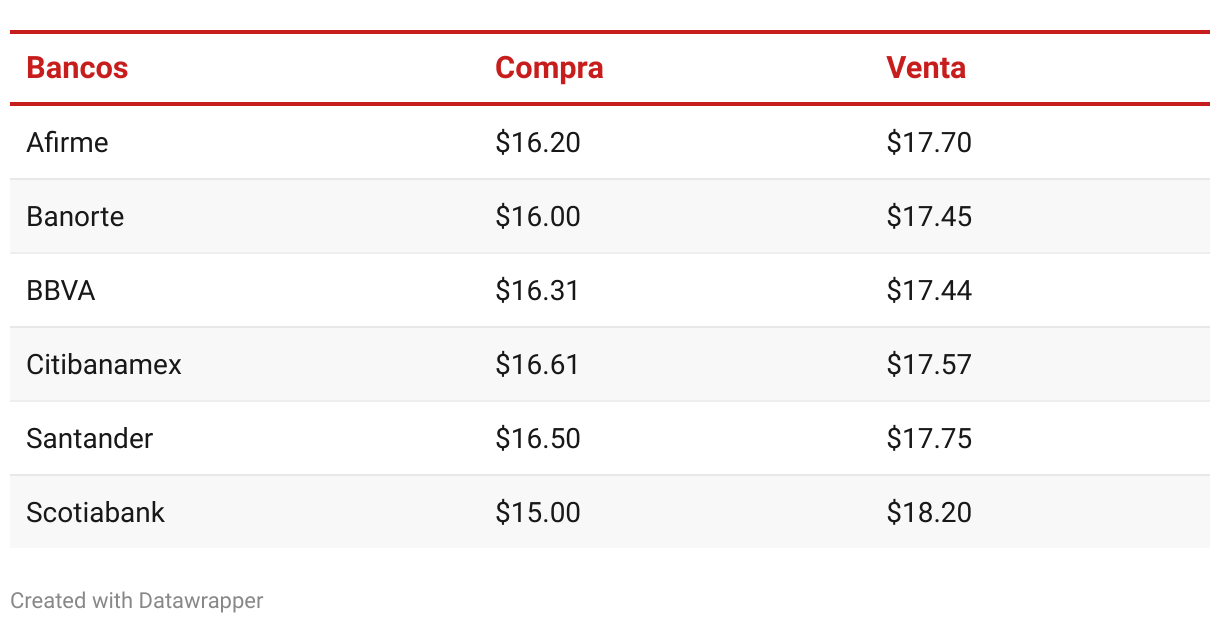The image size is (1220, 624).
Task: Click Afirme's $16.20 compra value
Action: coord(538,142)
